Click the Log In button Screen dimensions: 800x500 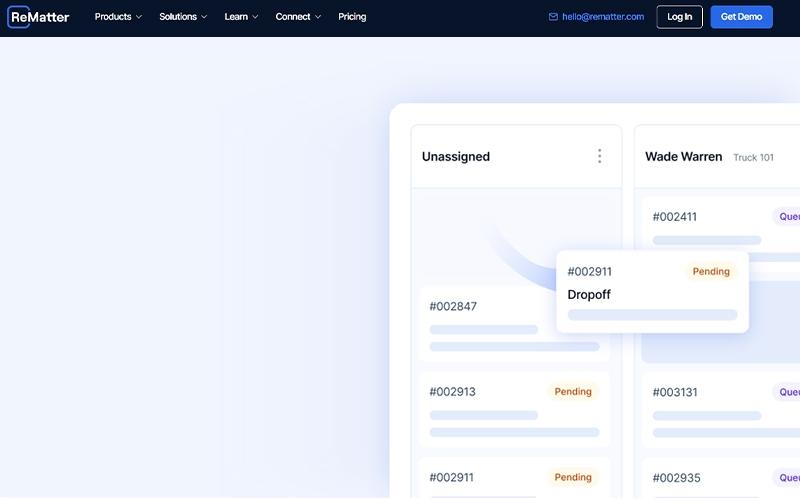pyautogui.click(x=679, y=17)
